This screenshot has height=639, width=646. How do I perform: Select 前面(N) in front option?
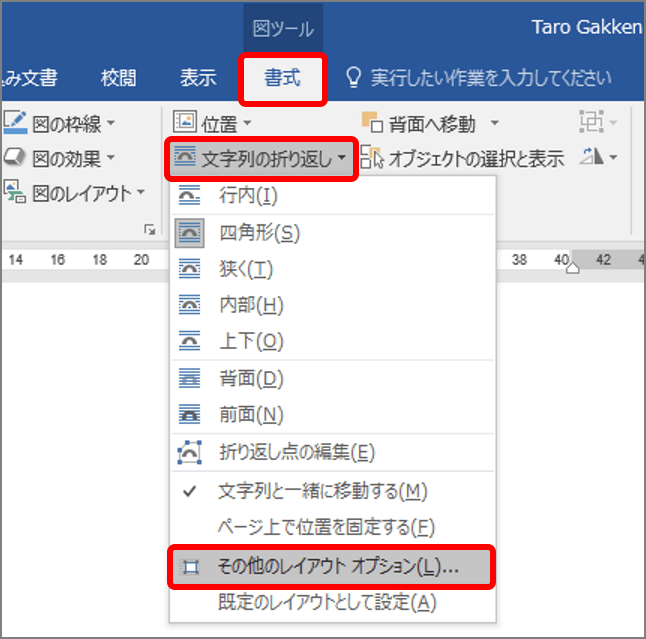tap(332, 415)
